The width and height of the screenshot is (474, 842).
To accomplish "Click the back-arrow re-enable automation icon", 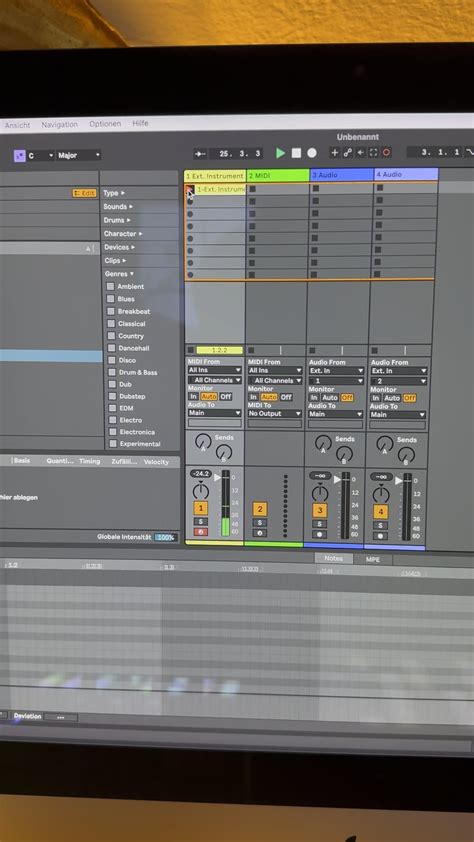I will [x=360, y=153].
